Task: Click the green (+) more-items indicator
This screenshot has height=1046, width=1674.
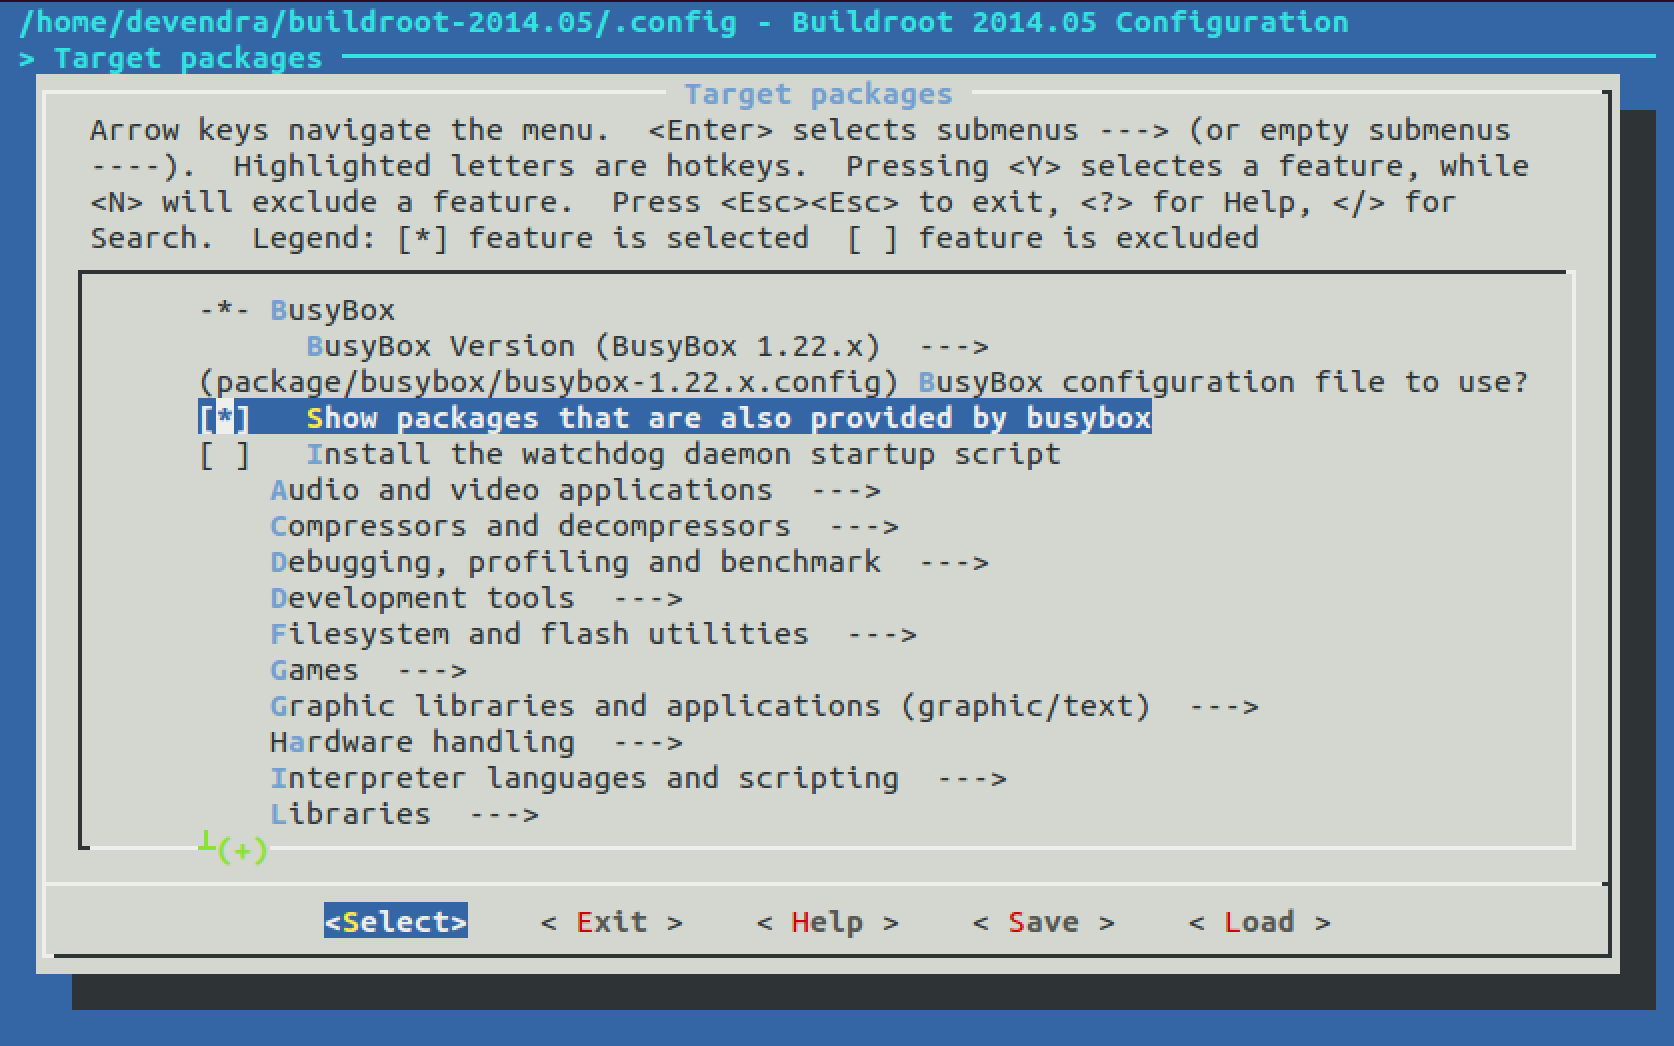Action: (242, 850)
